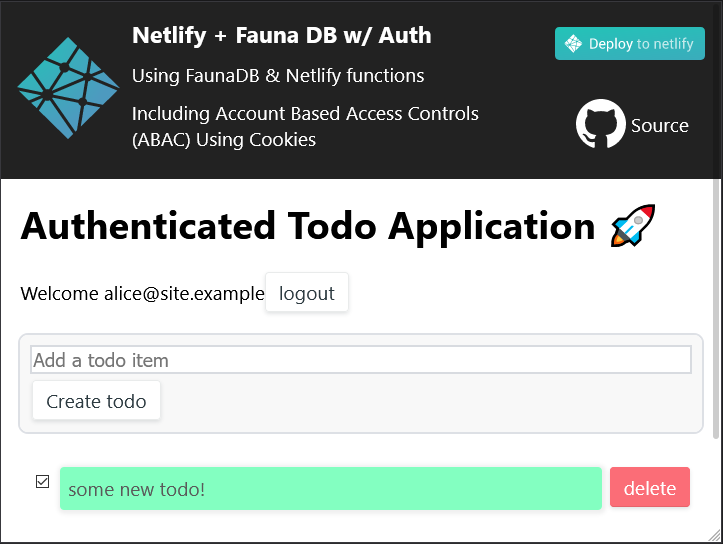Log out with the logout button
This screenshot has height=544, width=723.
[307, 292]
